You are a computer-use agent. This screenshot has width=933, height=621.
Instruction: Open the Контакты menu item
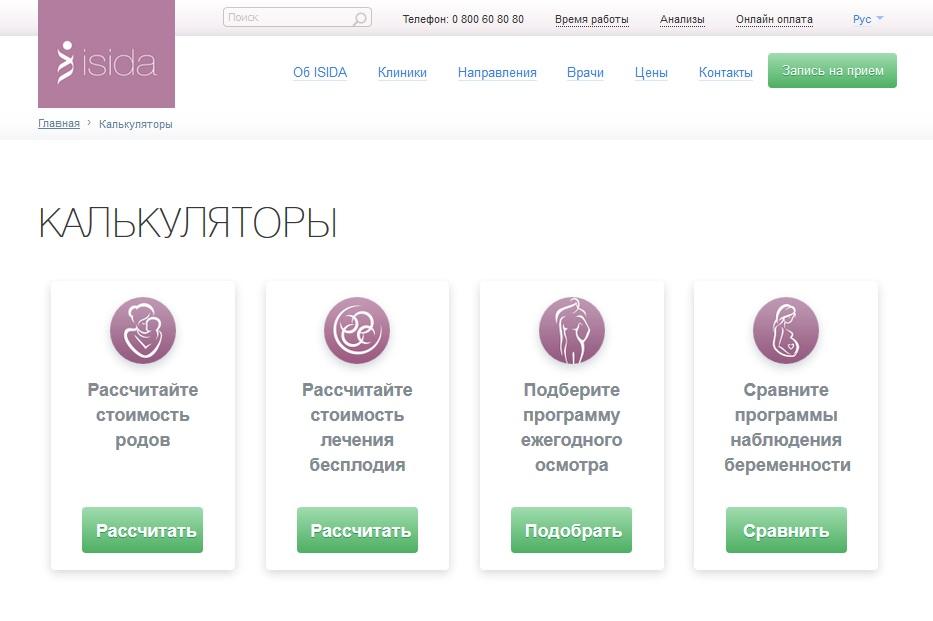point(725,73)
